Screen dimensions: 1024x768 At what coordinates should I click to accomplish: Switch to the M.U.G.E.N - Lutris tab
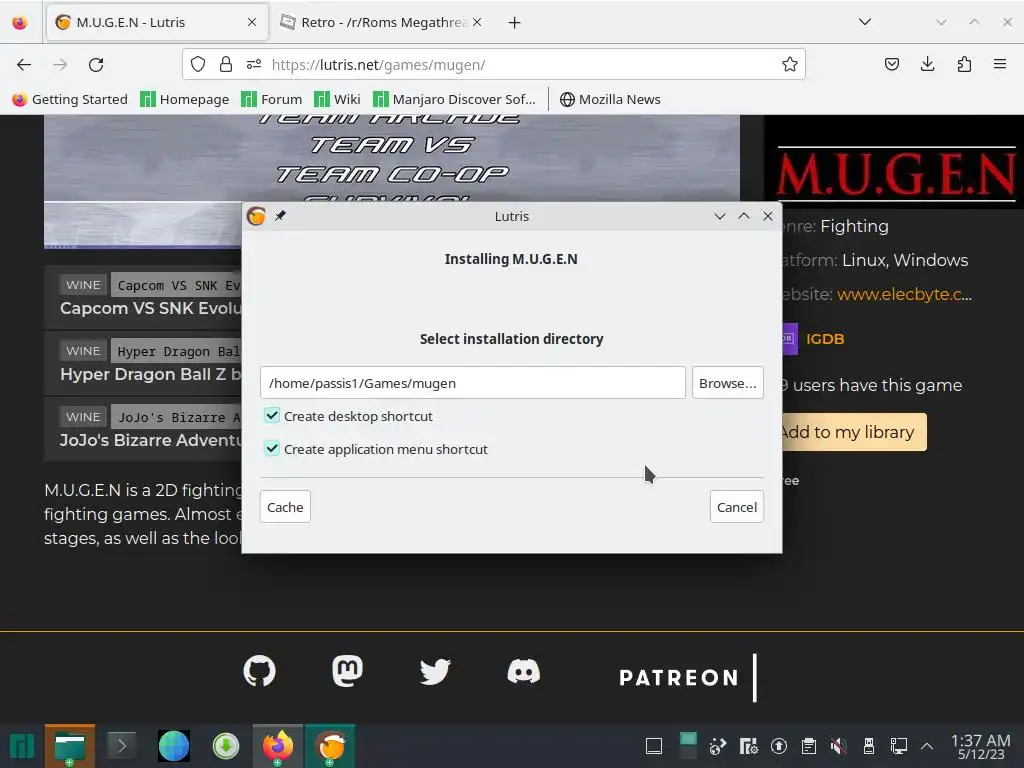tap(157, 22)
